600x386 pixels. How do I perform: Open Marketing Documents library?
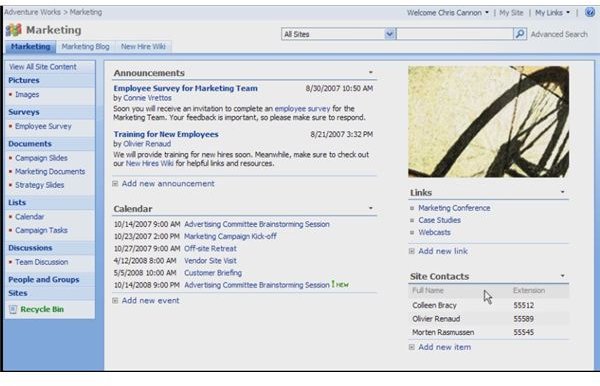(50, 171)
